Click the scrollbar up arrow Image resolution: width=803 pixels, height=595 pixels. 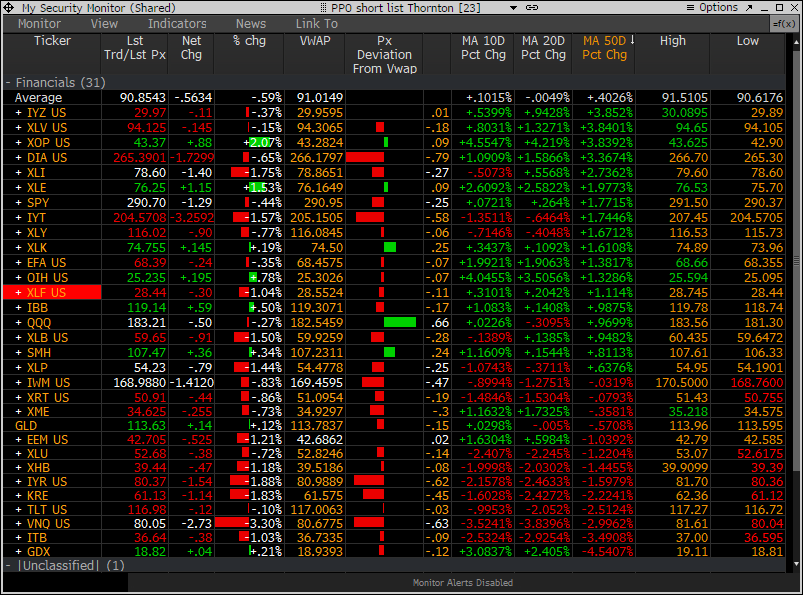pos(796,43)
